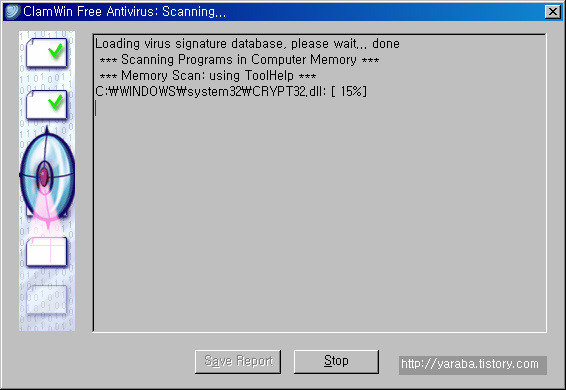The image size is (566, 390).
Task: Click the text cursor in scan log area
Action: coord(96,108)
